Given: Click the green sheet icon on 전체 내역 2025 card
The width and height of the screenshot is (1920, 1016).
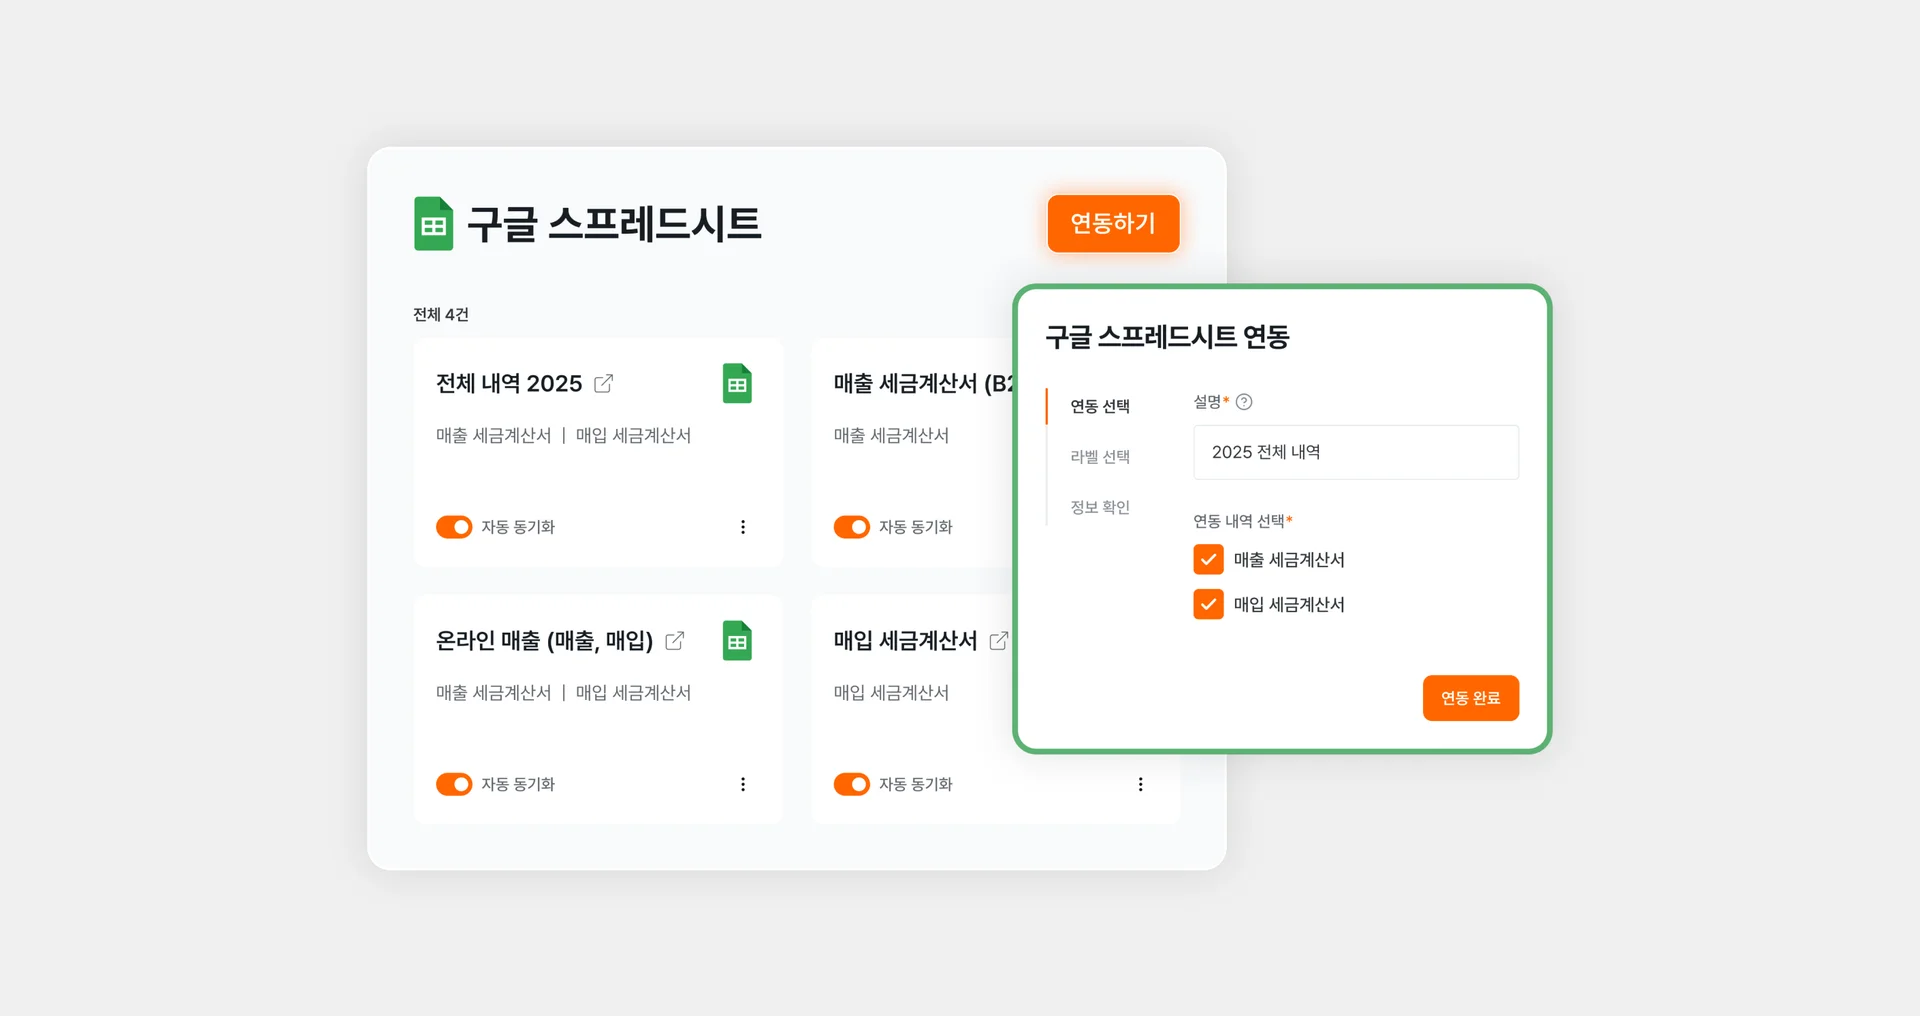Looking at the screenshot, I should coord(737,383).
